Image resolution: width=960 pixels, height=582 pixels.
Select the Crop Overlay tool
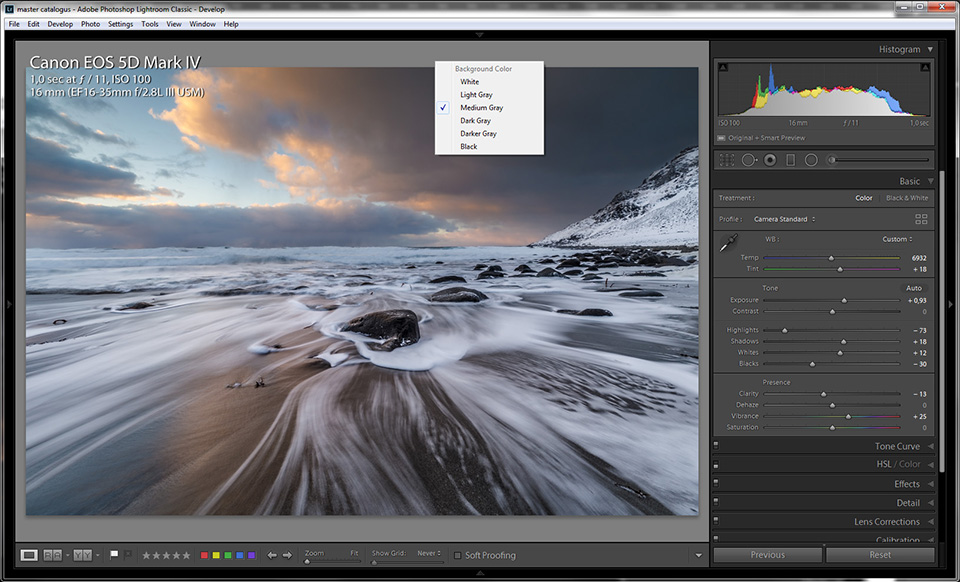point(727,160)
